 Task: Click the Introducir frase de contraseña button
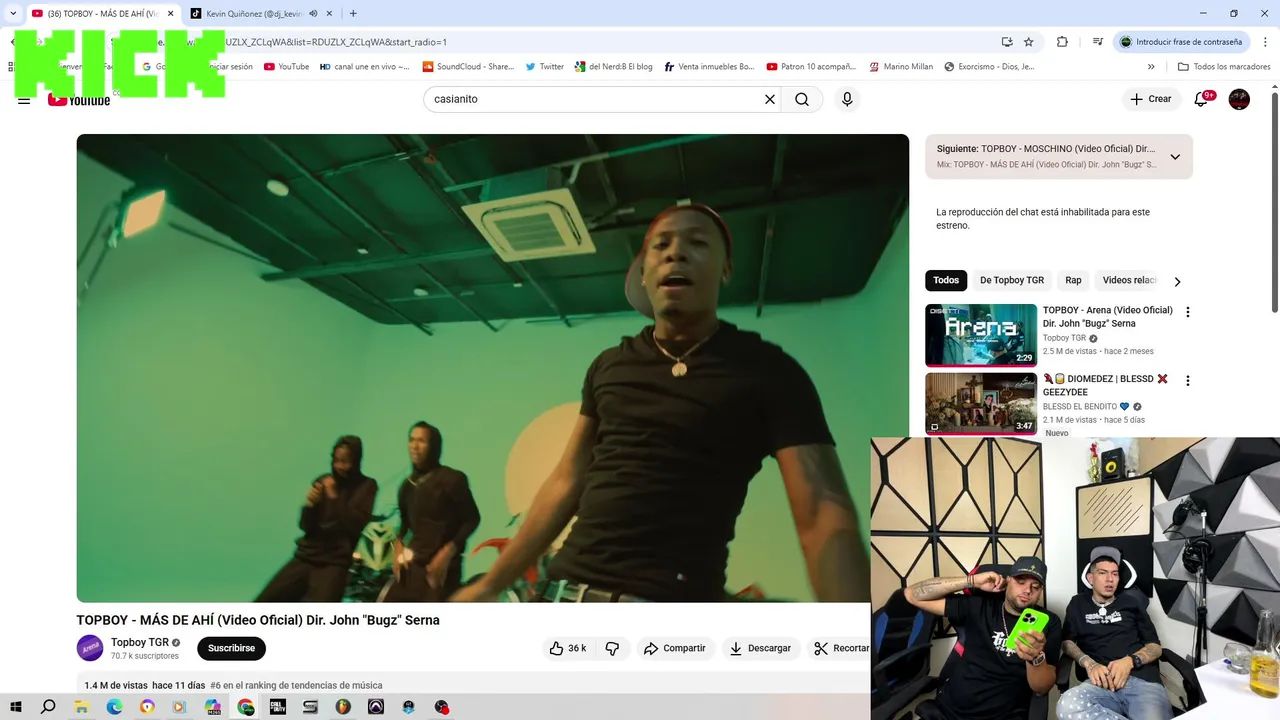1181,42
